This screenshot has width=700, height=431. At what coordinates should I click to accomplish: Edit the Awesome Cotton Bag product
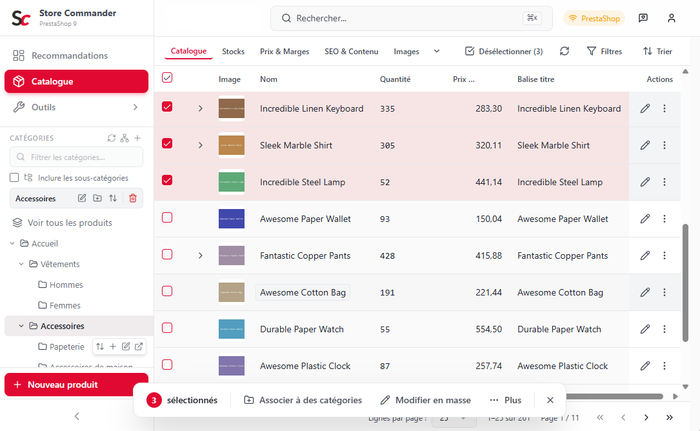(x=645, y=292)
